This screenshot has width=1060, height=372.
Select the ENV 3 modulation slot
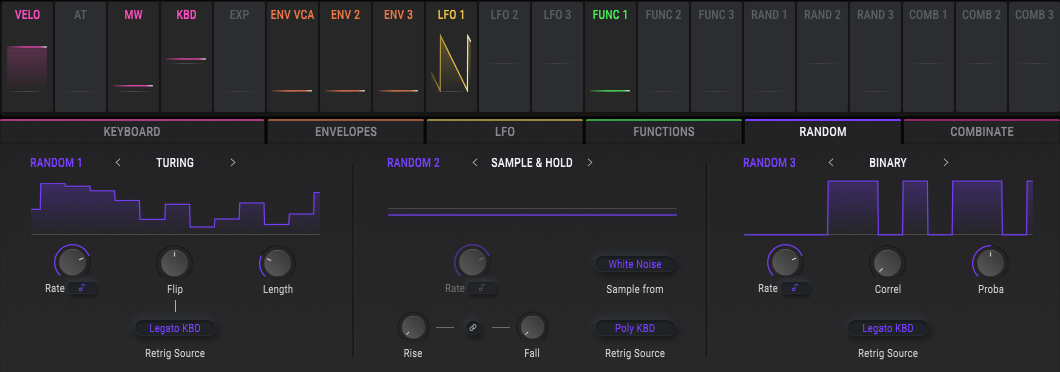(398, 57)
